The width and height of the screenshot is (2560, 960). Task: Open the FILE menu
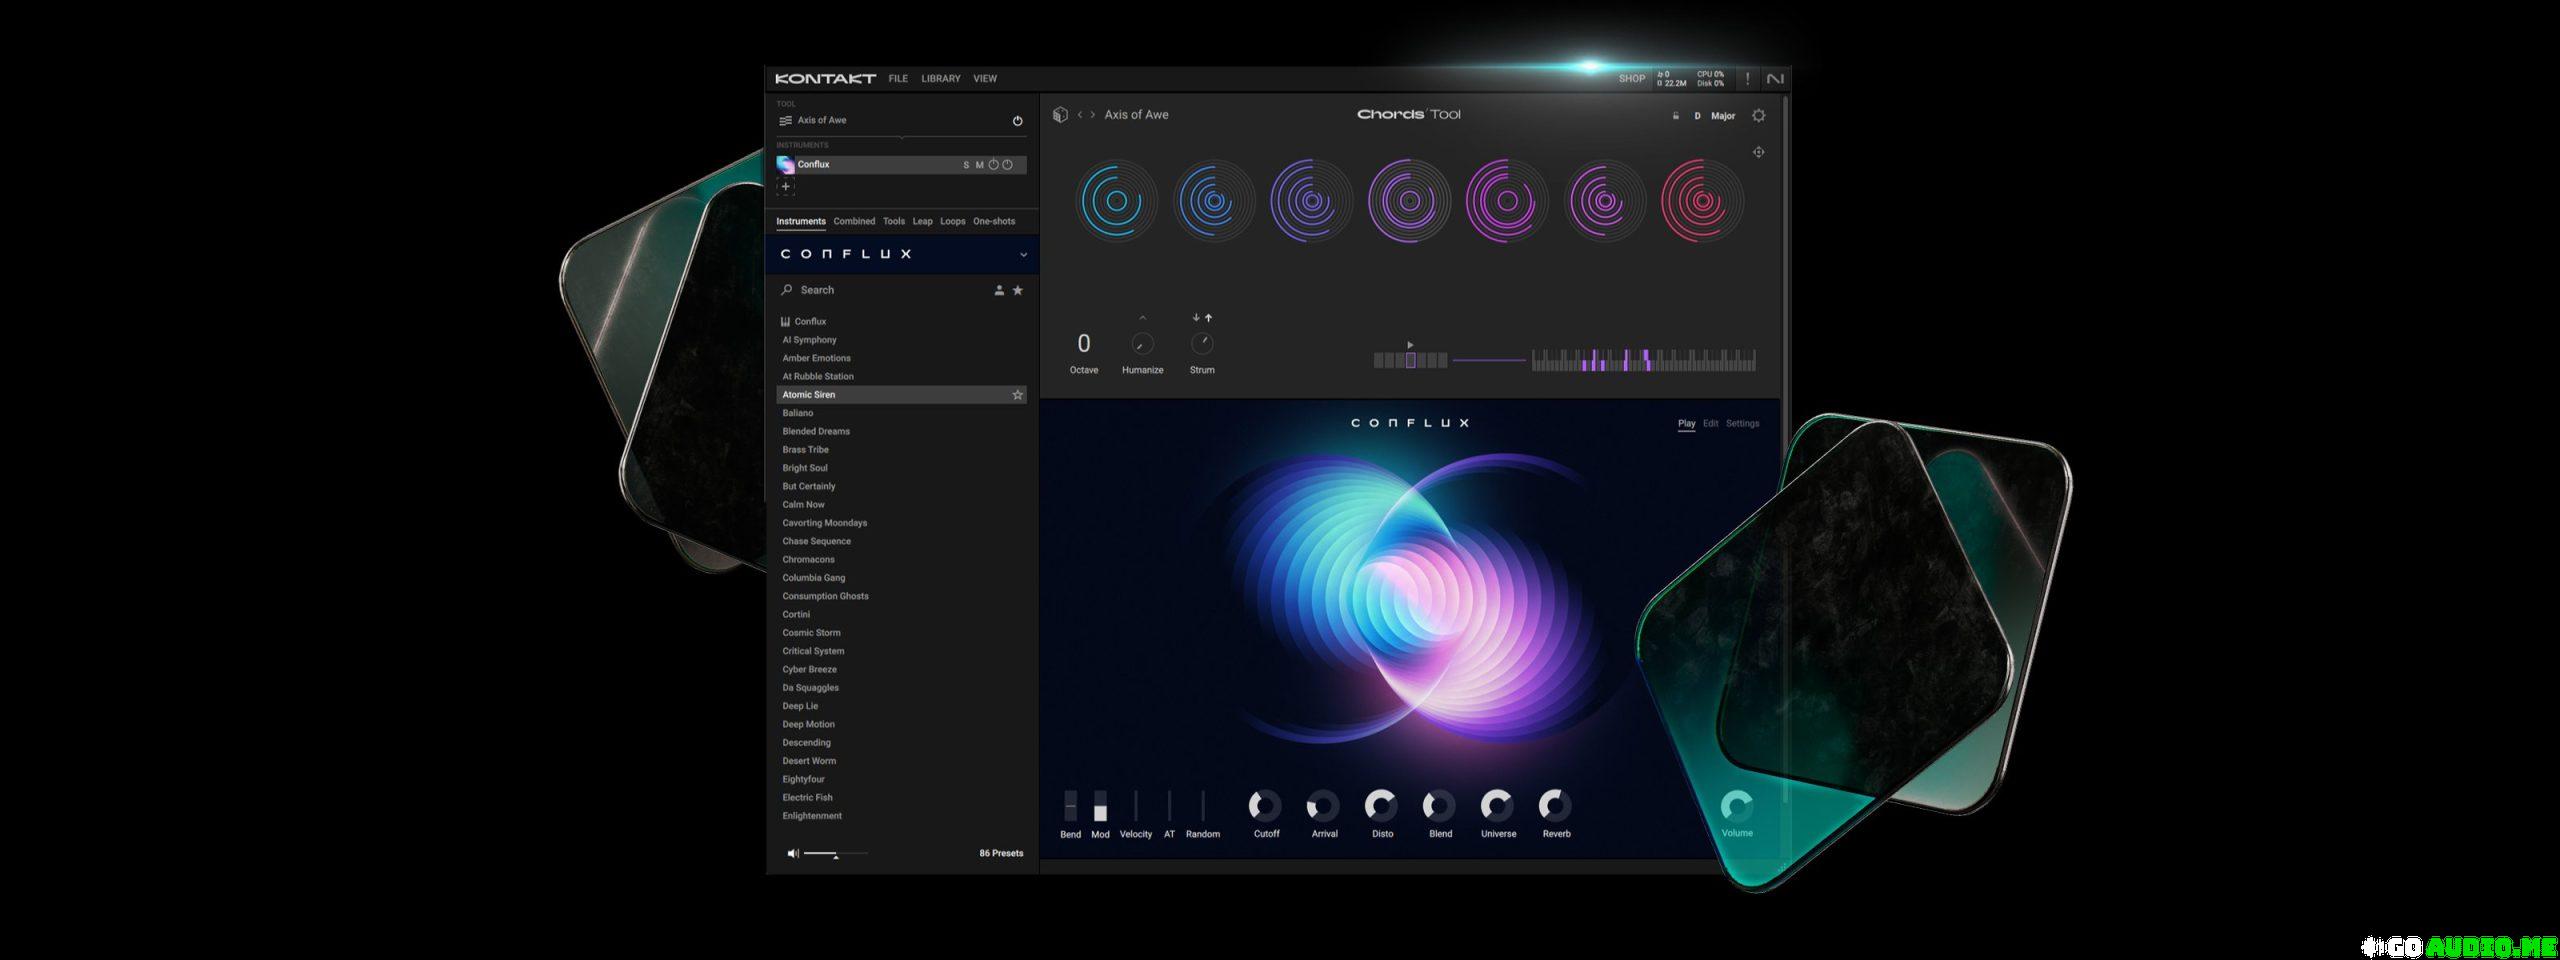pyautogui.click(x=898, y=78)
